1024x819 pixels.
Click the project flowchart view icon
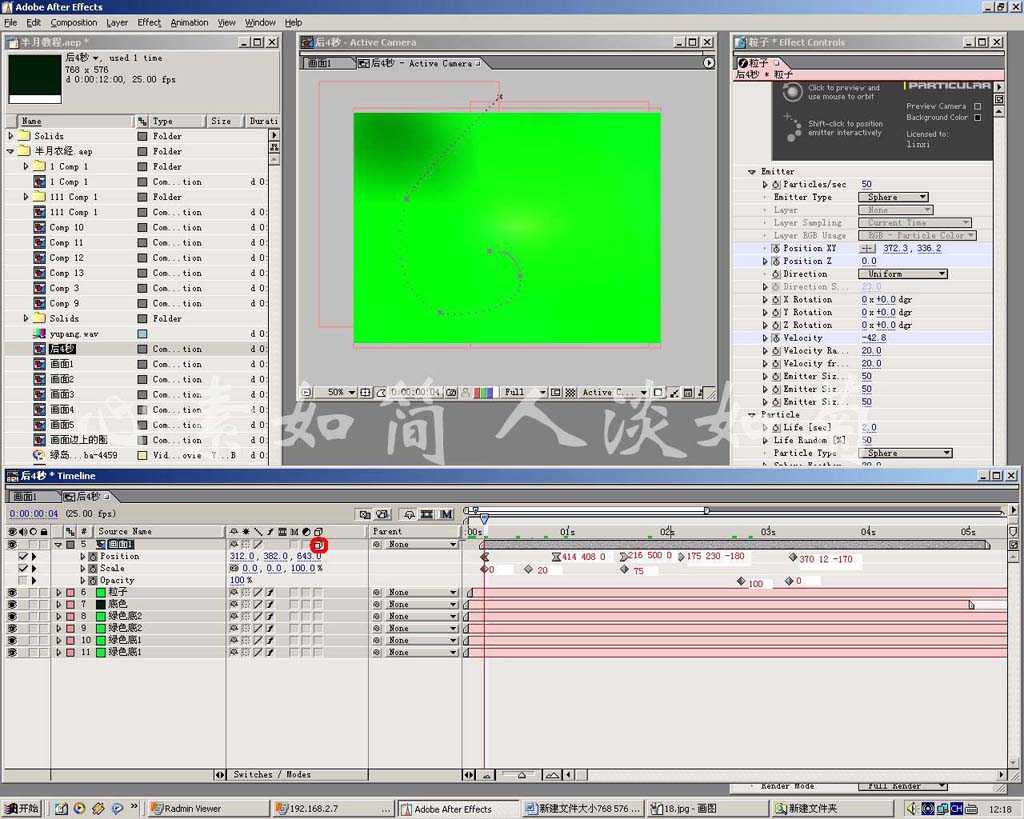[275, 148]
